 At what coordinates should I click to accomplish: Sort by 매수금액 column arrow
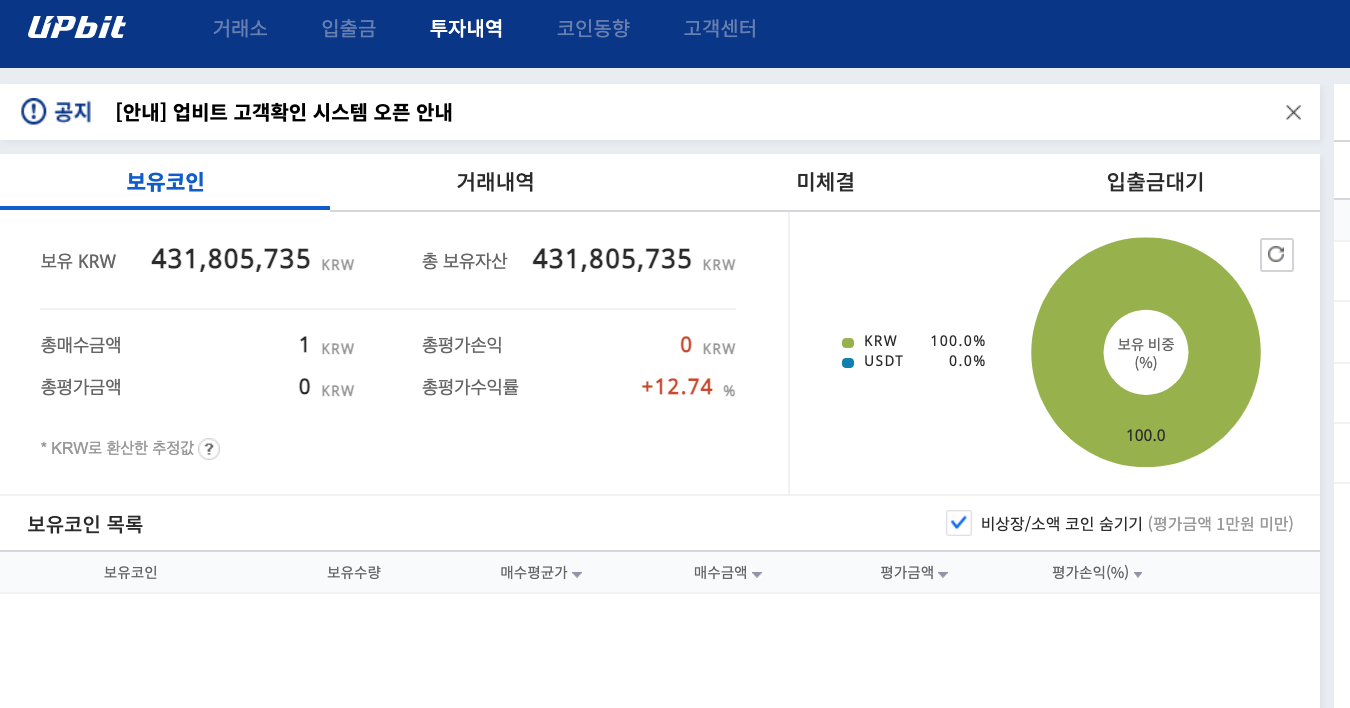coord(757,575)
